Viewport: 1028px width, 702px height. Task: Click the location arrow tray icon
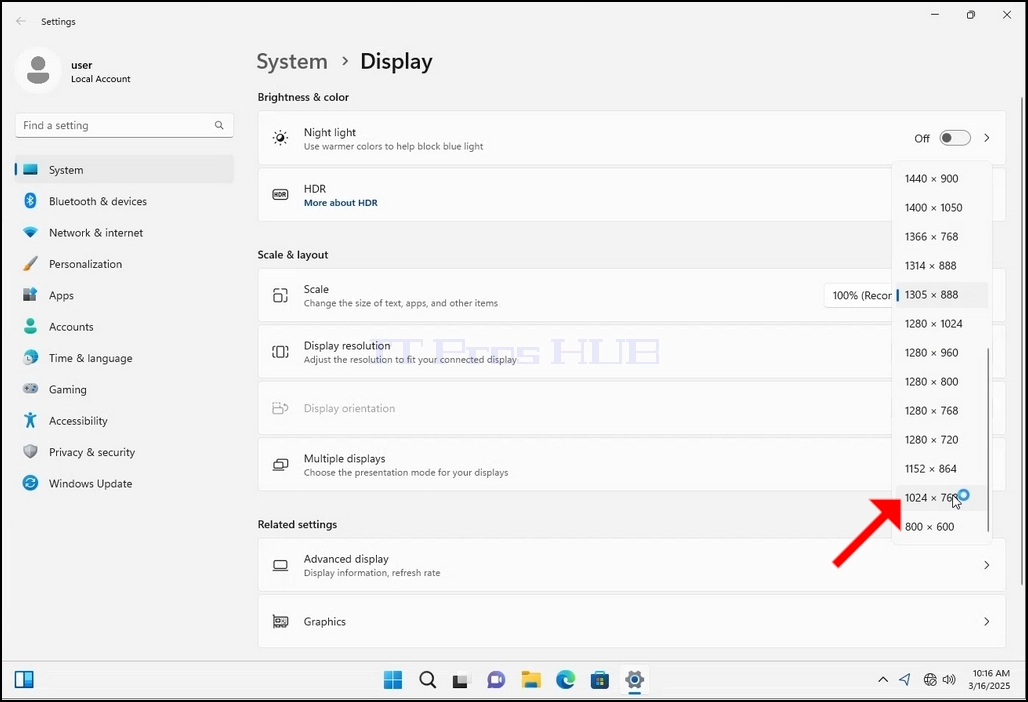click(x=905, y=680)
